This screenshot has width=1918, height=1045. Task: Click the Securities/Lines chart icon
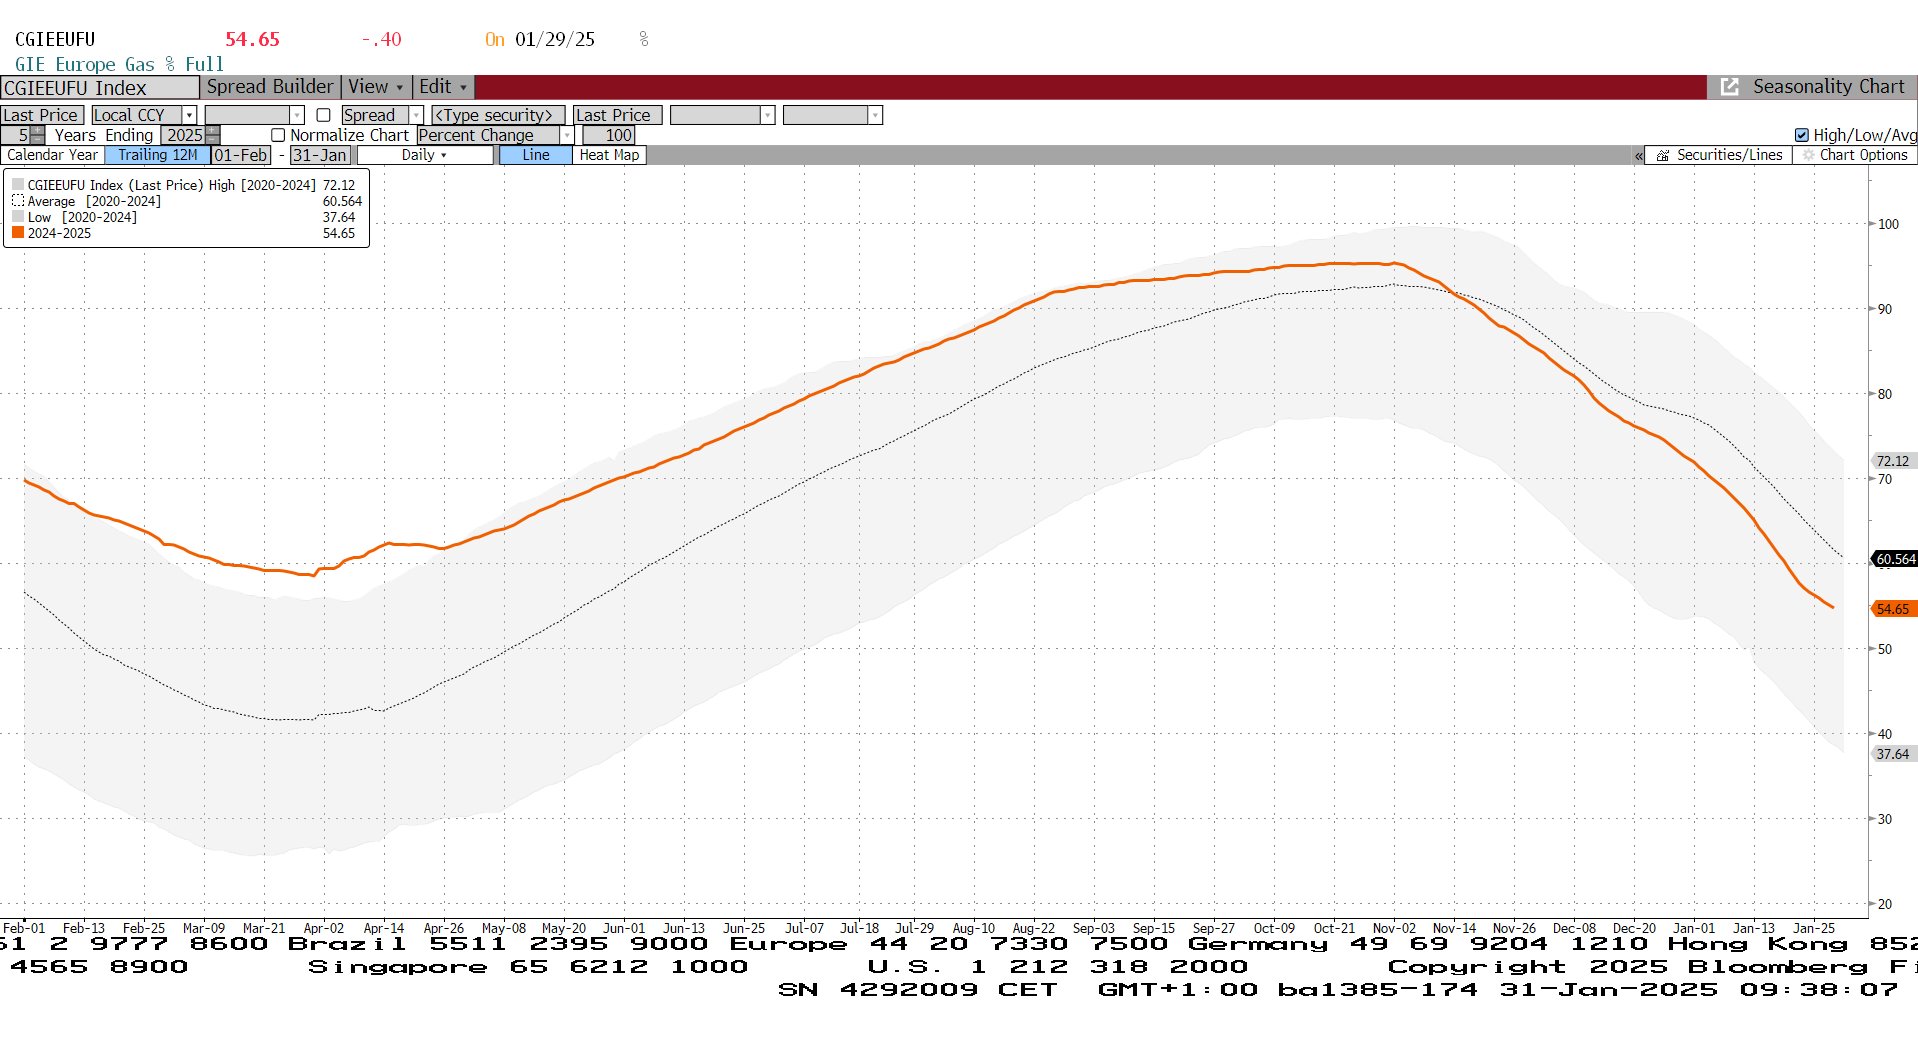[x=1663, y=156]
